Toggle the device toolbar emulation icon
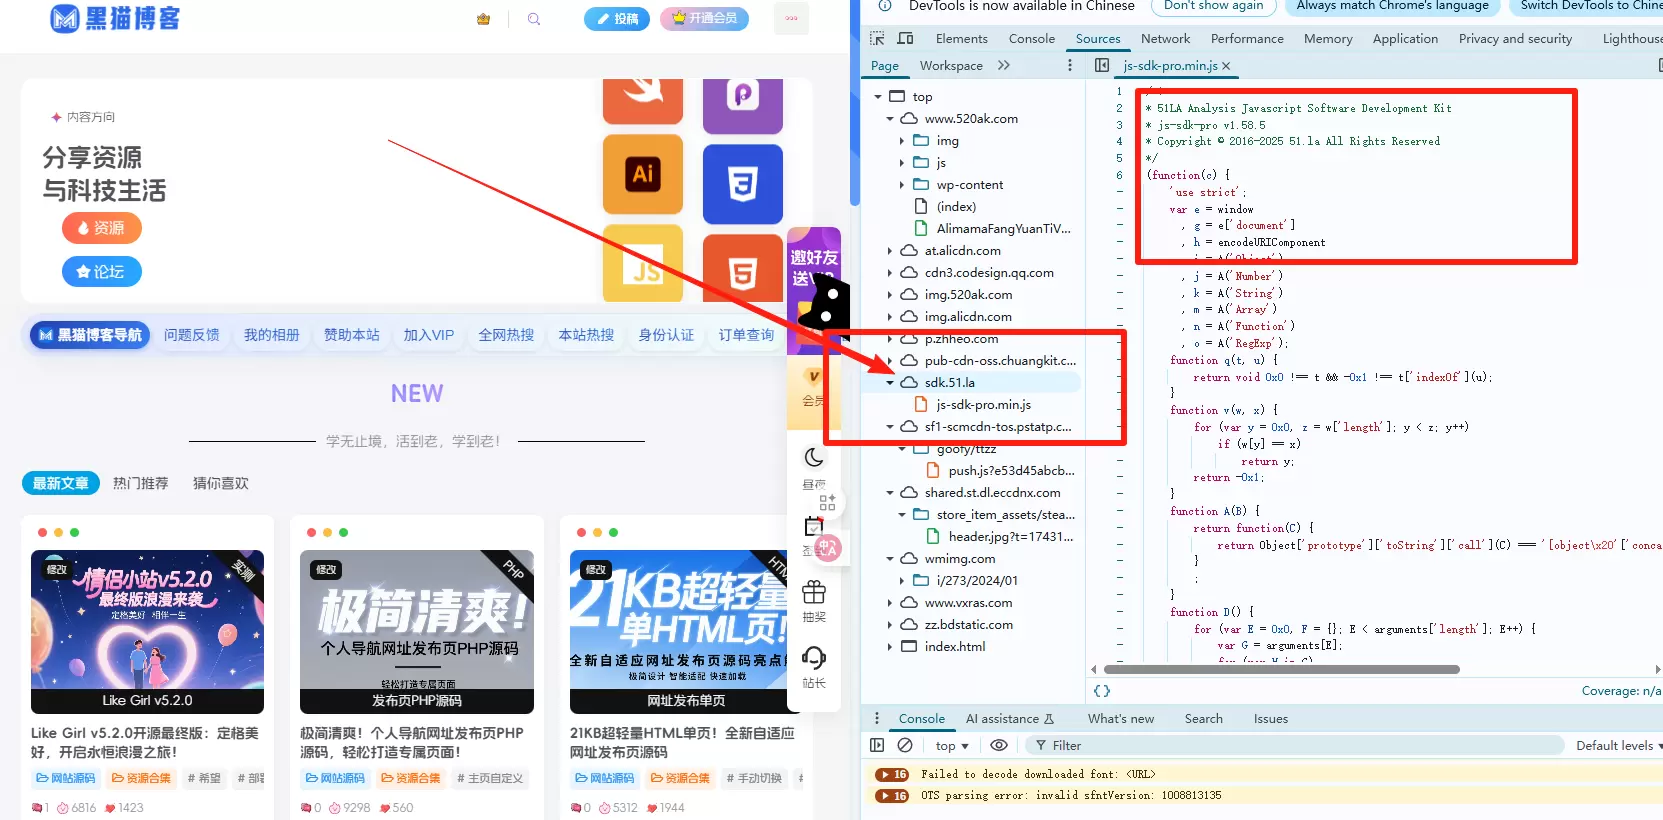Image resolution: width=1663 pixels, height=820 pixels. click(x=906, y=39)
